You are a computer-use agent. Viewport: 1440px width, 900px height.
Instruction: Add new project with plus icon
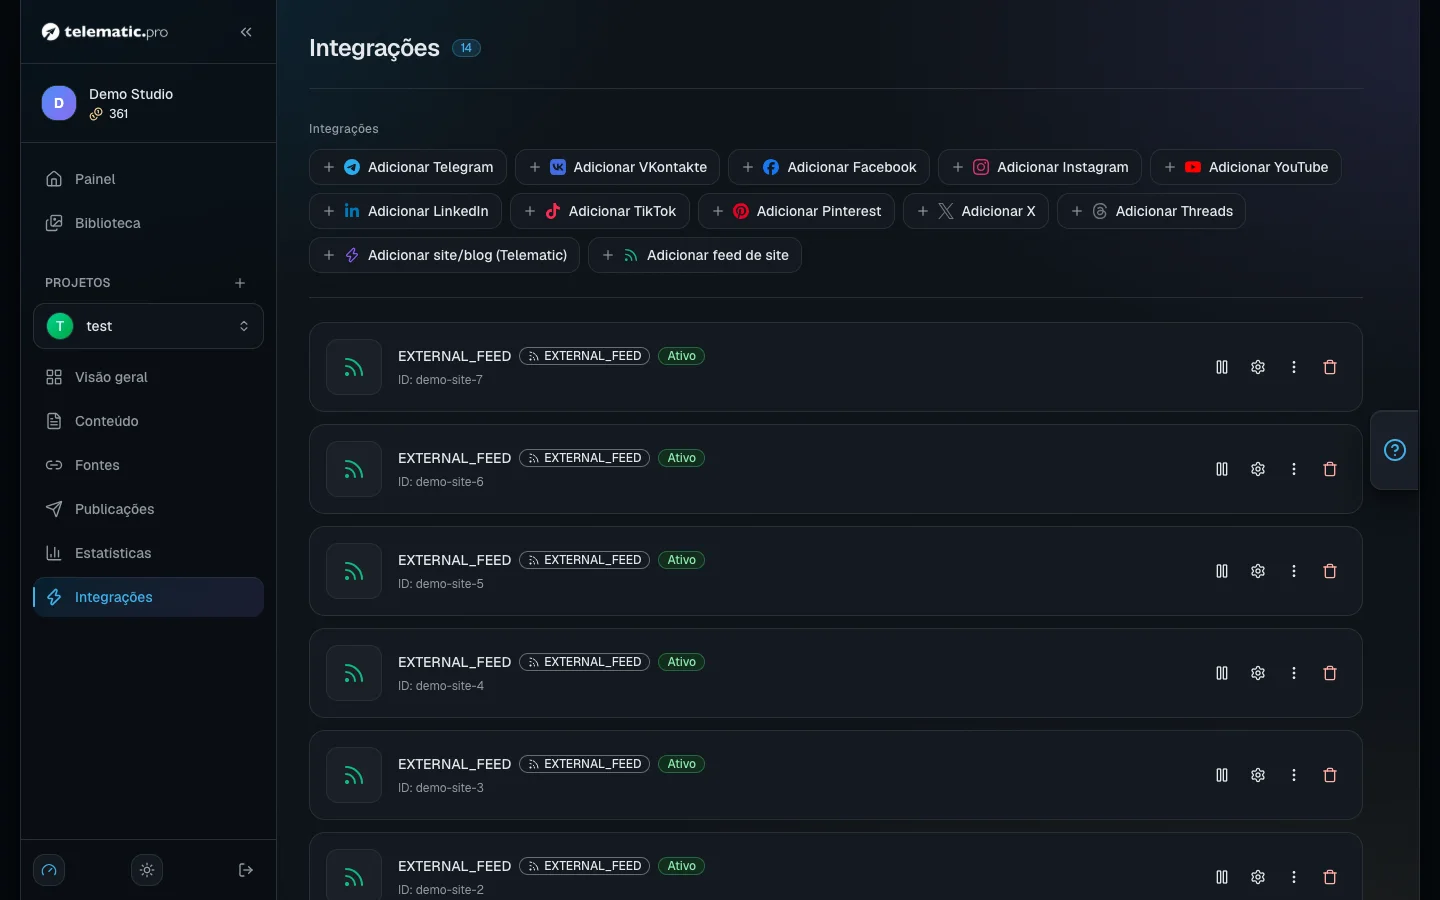(x=240, y=283)
